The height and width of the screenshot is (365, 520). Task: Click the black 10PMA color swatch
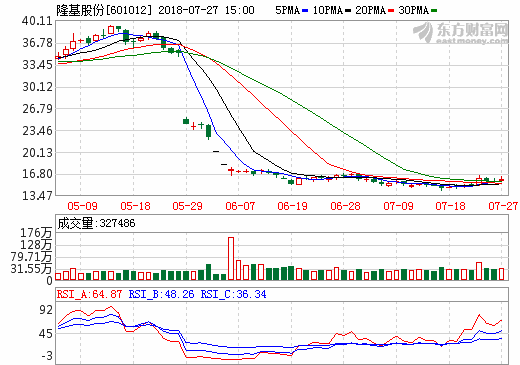click(348, 11)
